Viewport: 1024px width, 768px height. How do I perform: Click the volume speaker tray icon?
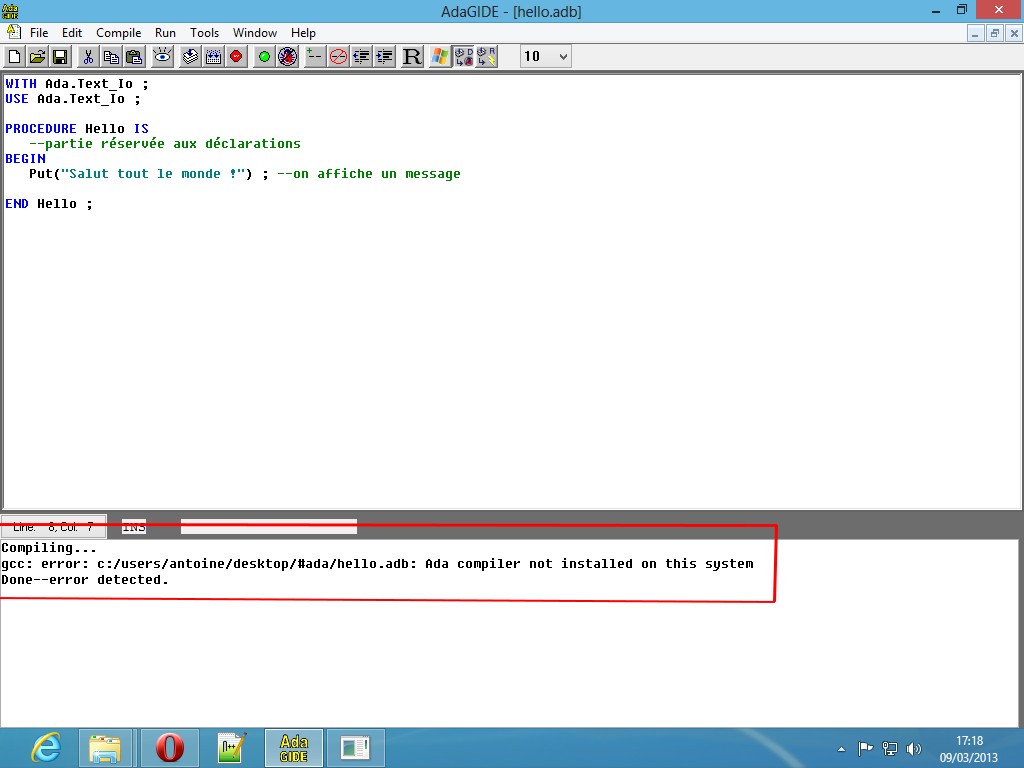914,748
